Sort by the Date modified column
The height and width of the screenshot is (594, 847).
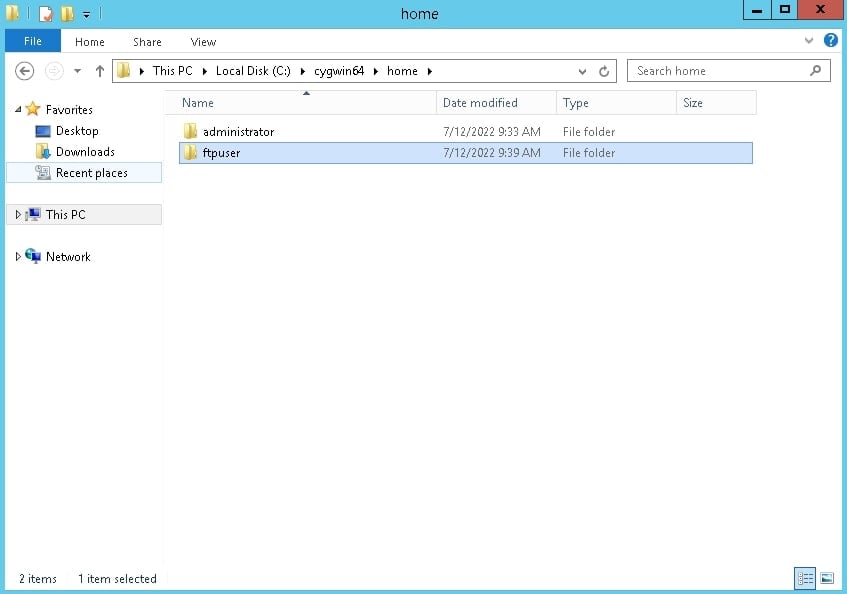pos(496,103)
